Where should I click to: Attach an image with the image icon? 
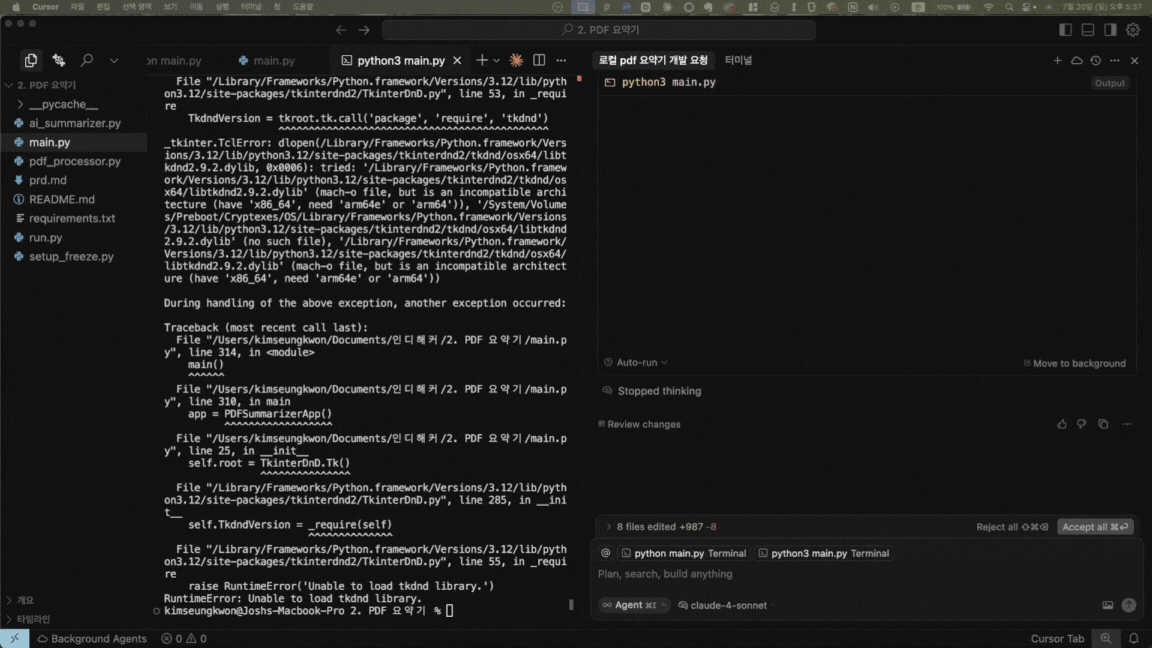pyautogui.click(x=1107, y=605)
